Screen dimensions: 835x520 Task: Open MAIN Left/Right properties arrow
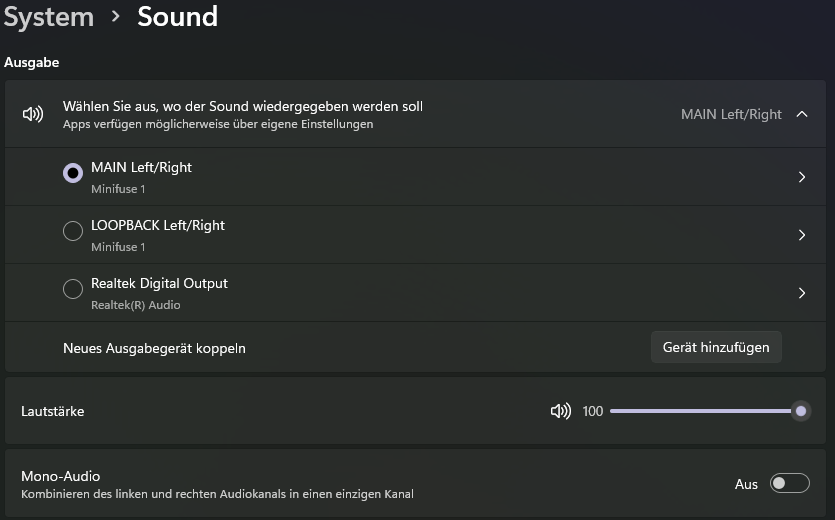pos(802,177)
